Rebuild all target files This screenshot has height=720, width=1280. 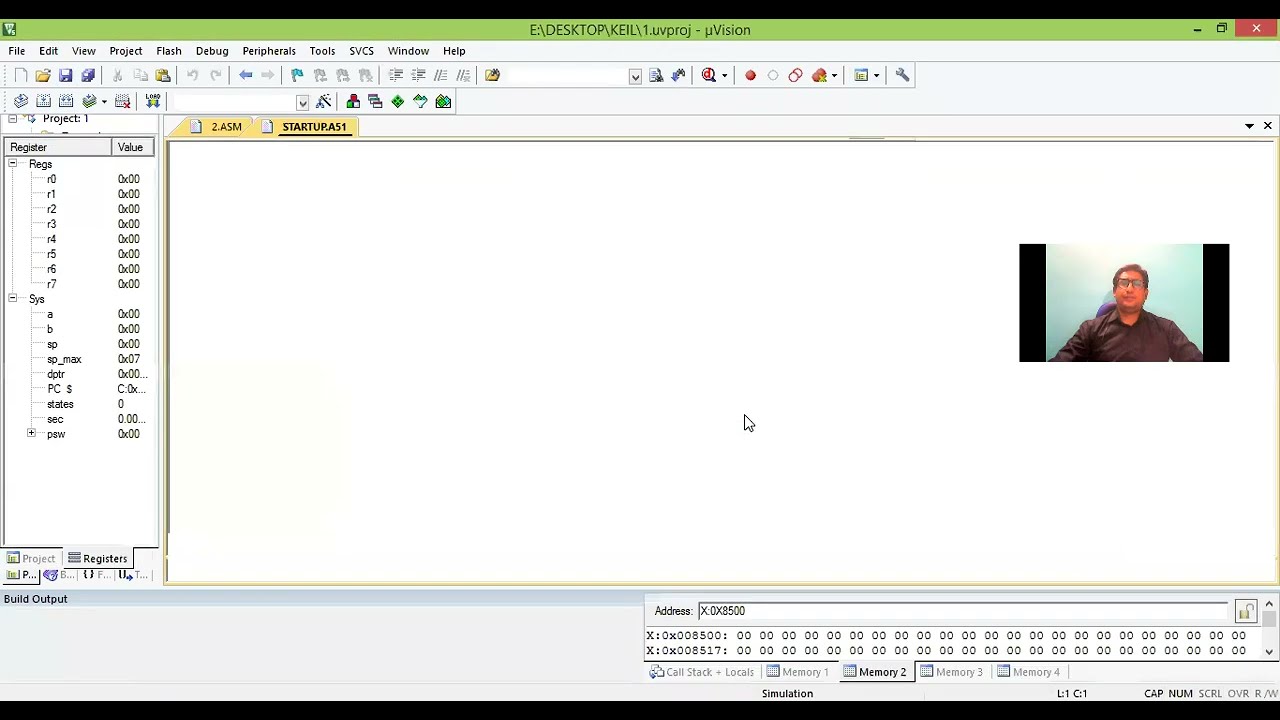click(x=66, y=101)
